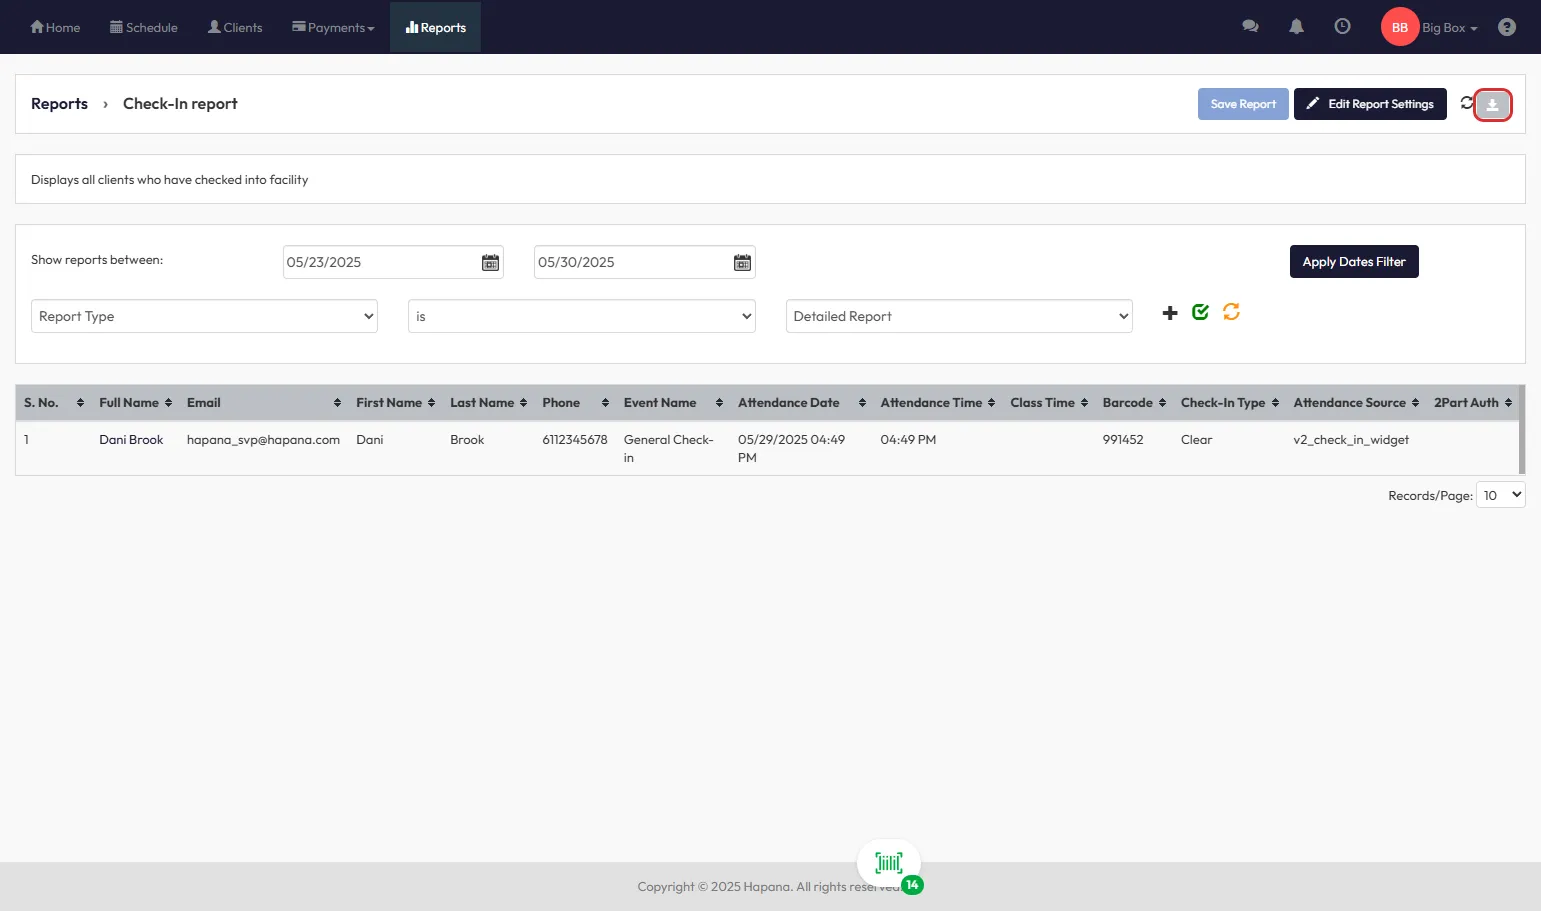Click the refresh icon beside the download button

click(x=1466, y=103)
